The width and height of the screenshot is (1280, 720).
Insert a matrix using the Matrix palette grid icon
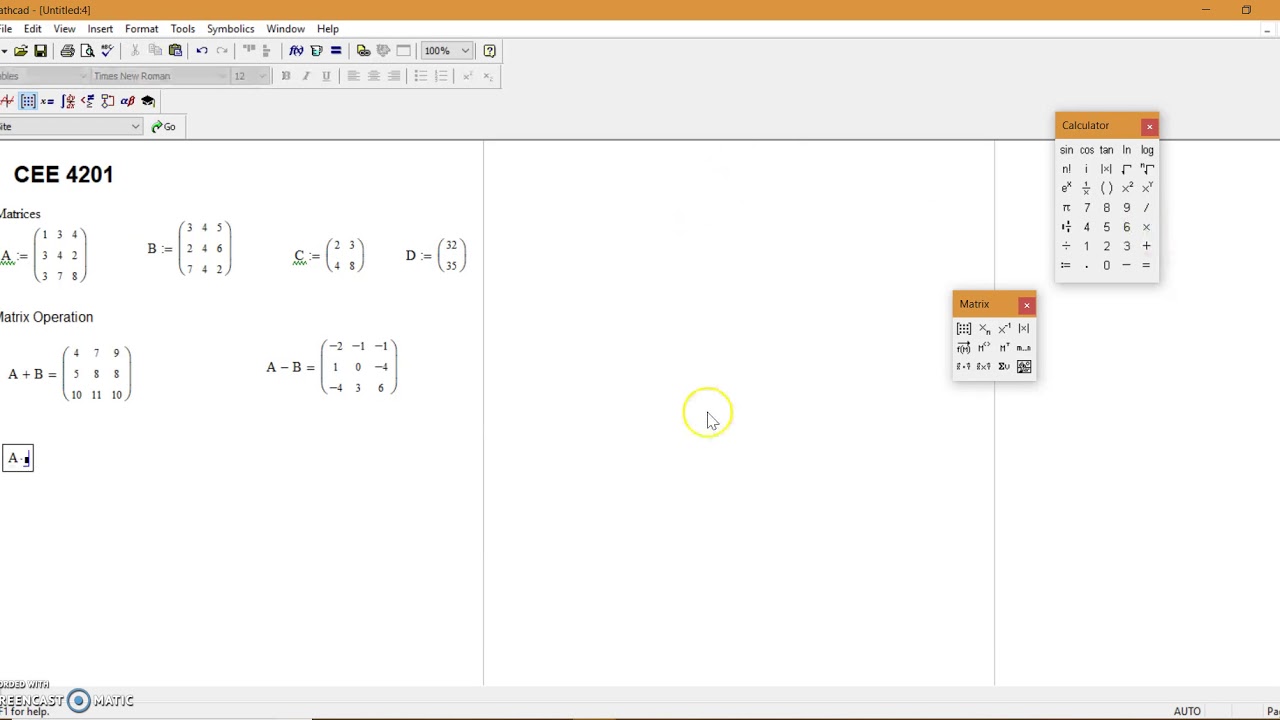964,329
